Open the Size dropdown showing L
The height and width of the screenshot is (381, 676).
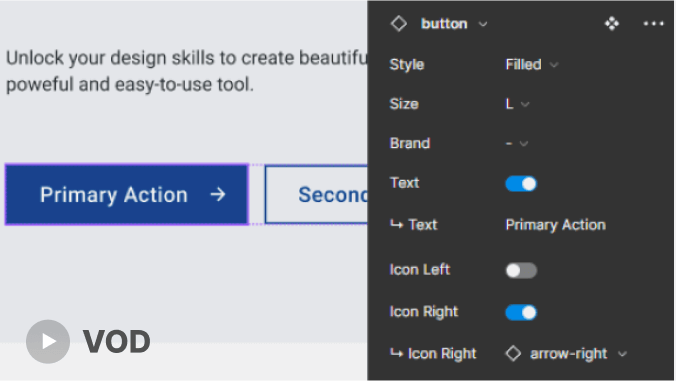tap(517, 104)
